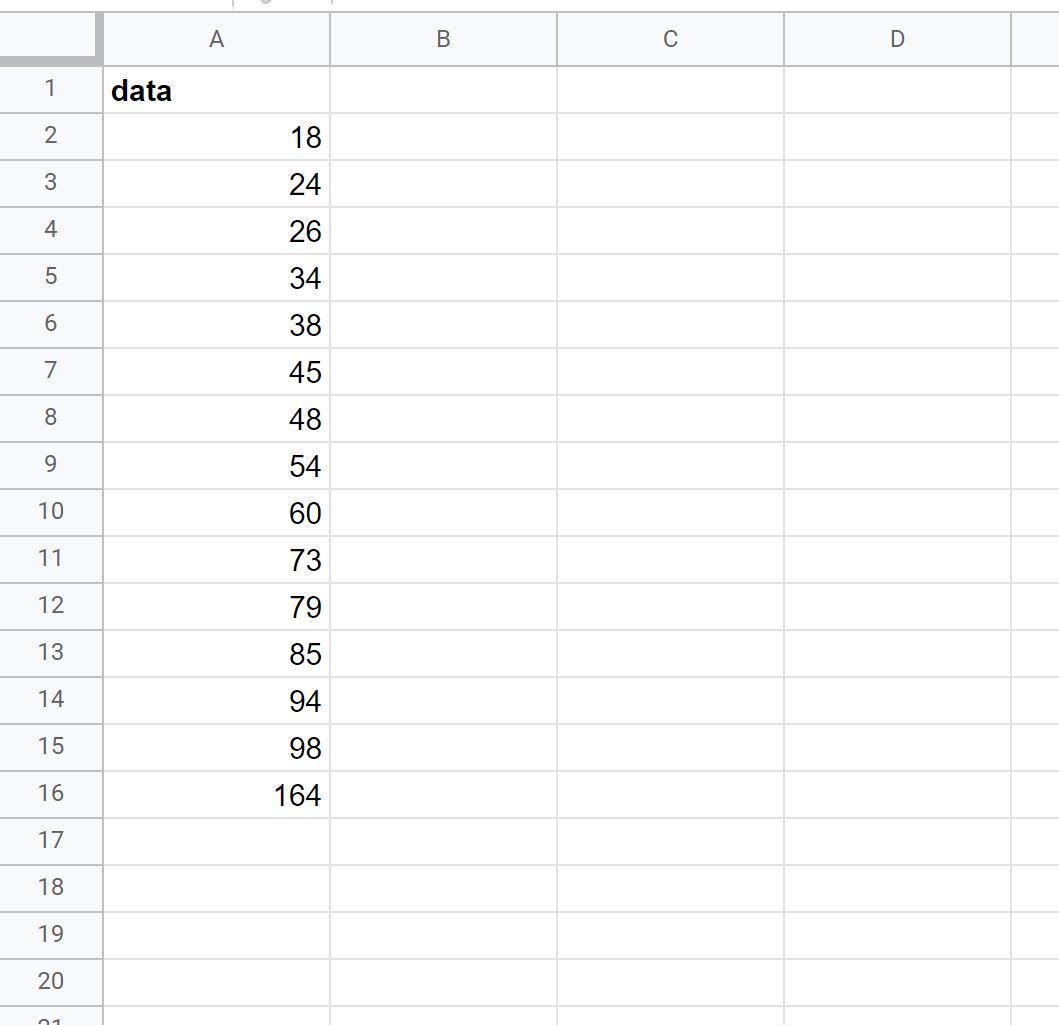The width and height of the screenshot is (1059, 1025).
Task: Click empty cell B2
Action: 443,137
